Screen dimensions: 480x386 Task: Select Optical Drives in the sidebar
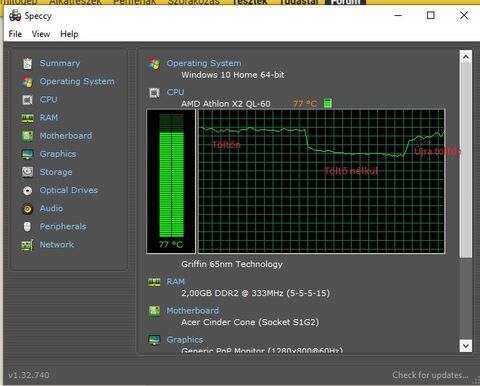click(x=69, y=190)
